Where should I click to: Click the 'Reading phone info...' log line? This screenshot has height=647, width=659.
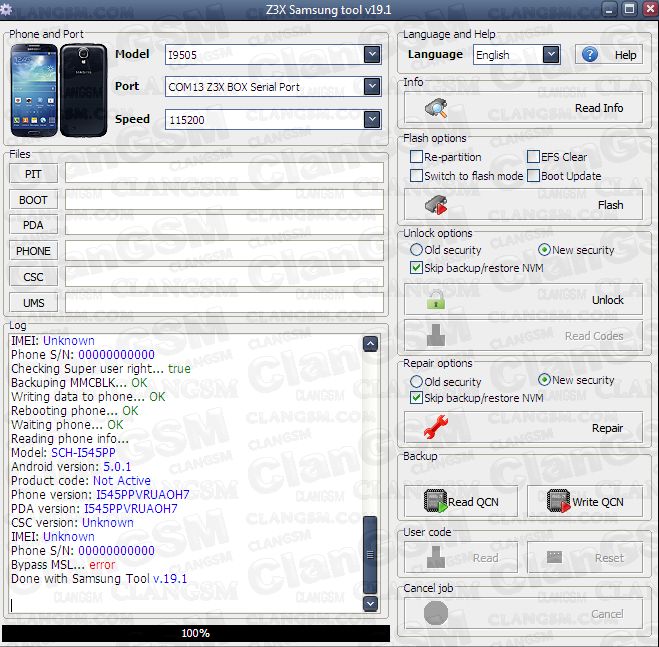(x=70, y=438)
